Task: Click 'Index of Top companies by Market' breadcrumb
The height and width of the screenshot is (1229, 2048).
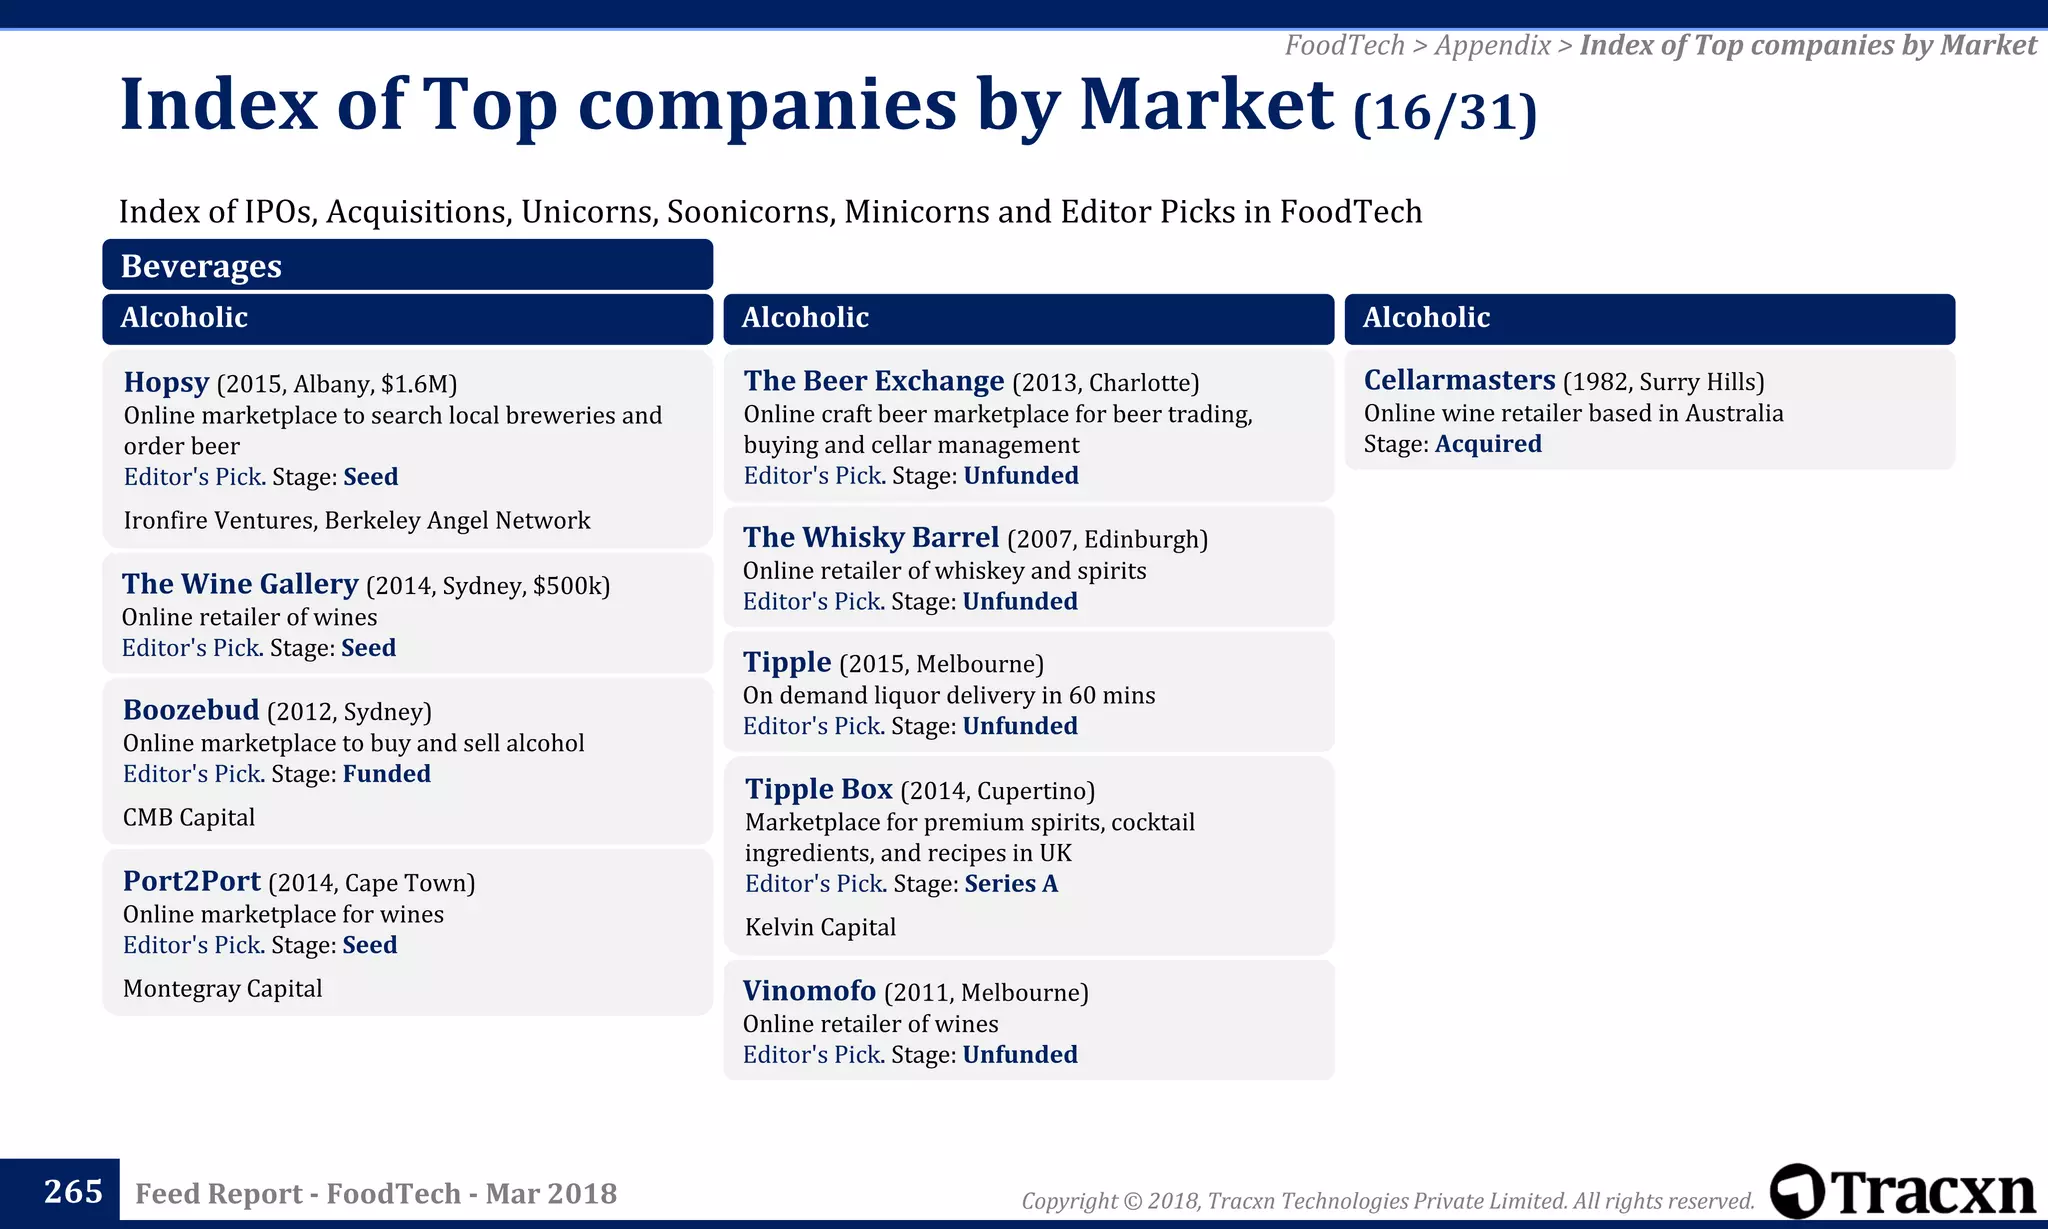Action: (1808, 45)
